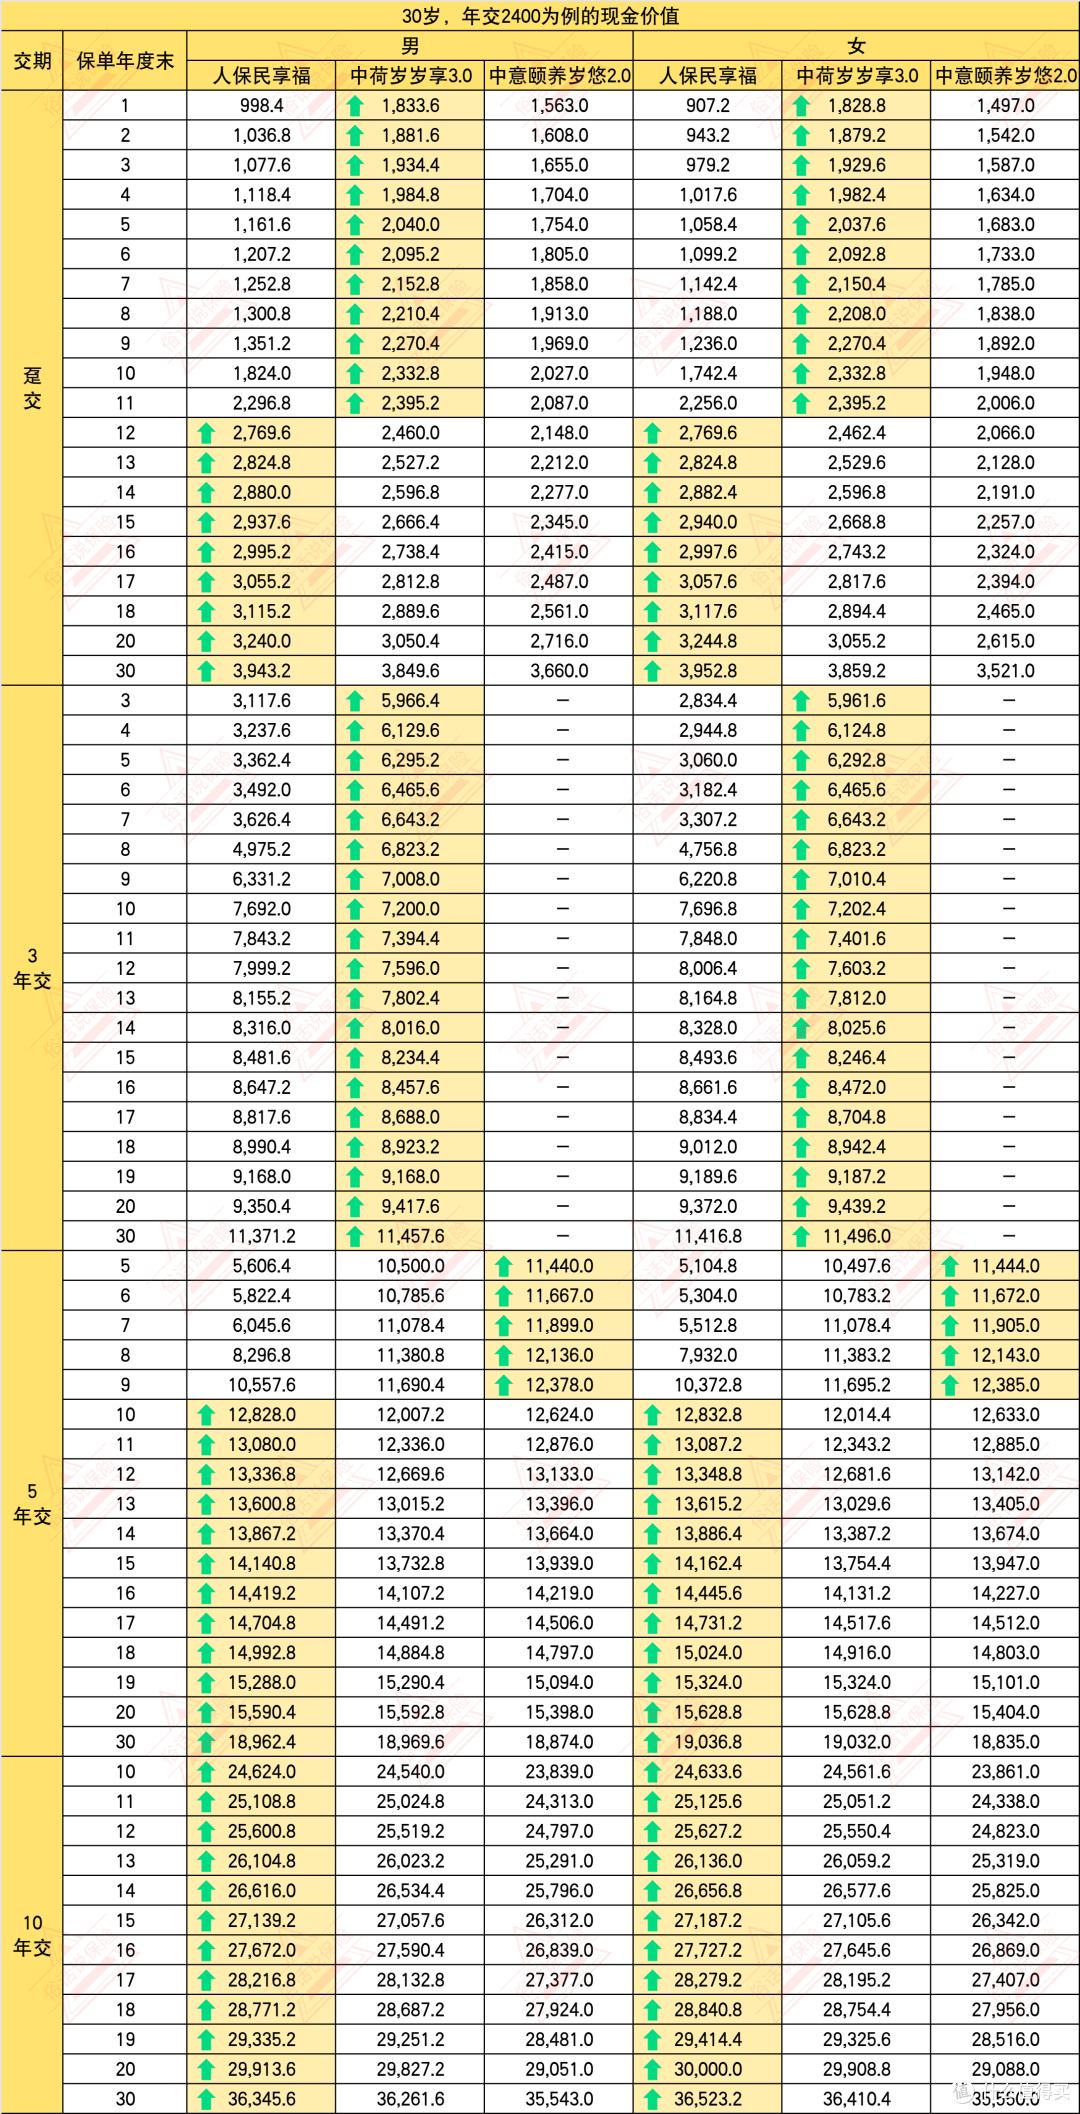Click green up arrow beside 36,345.6
The width and height of the screenshot is (1080, 2114).
click(x=206, y=2100)
